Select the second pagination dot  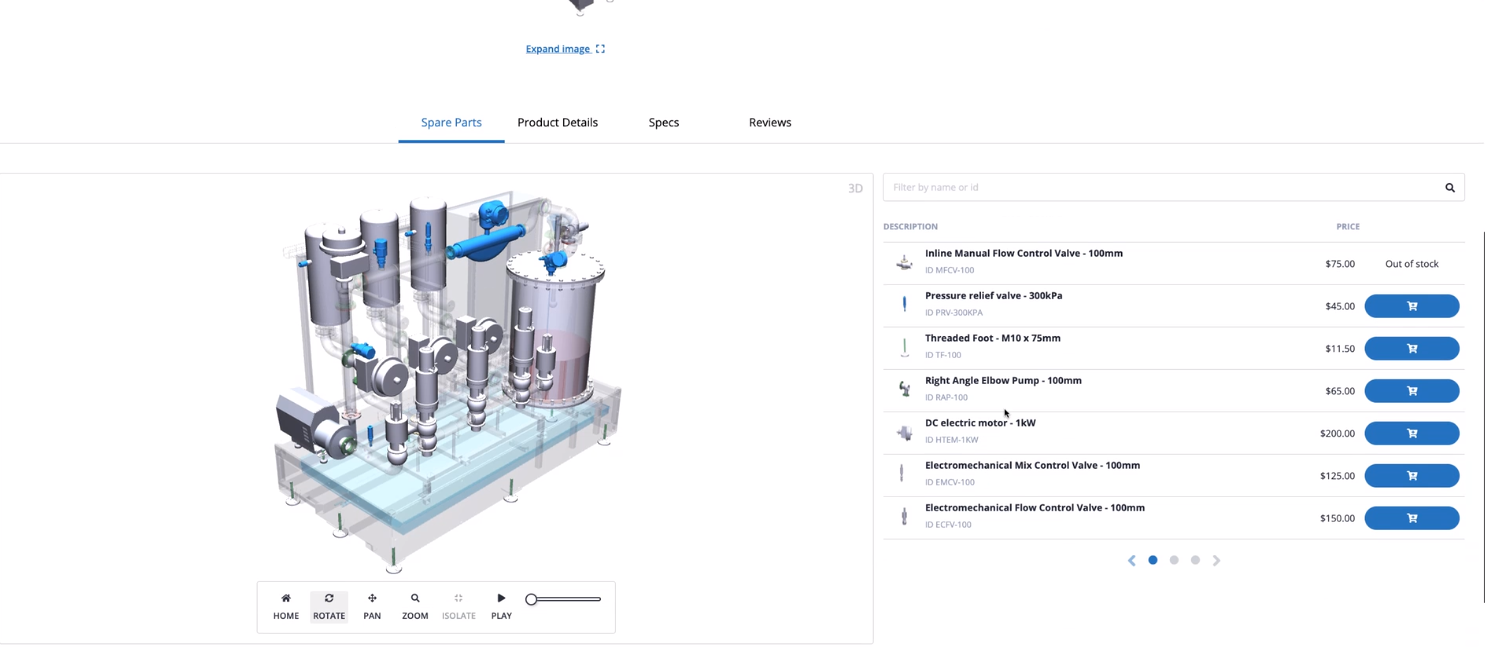pyautogui.click(x=1174, y=560)
